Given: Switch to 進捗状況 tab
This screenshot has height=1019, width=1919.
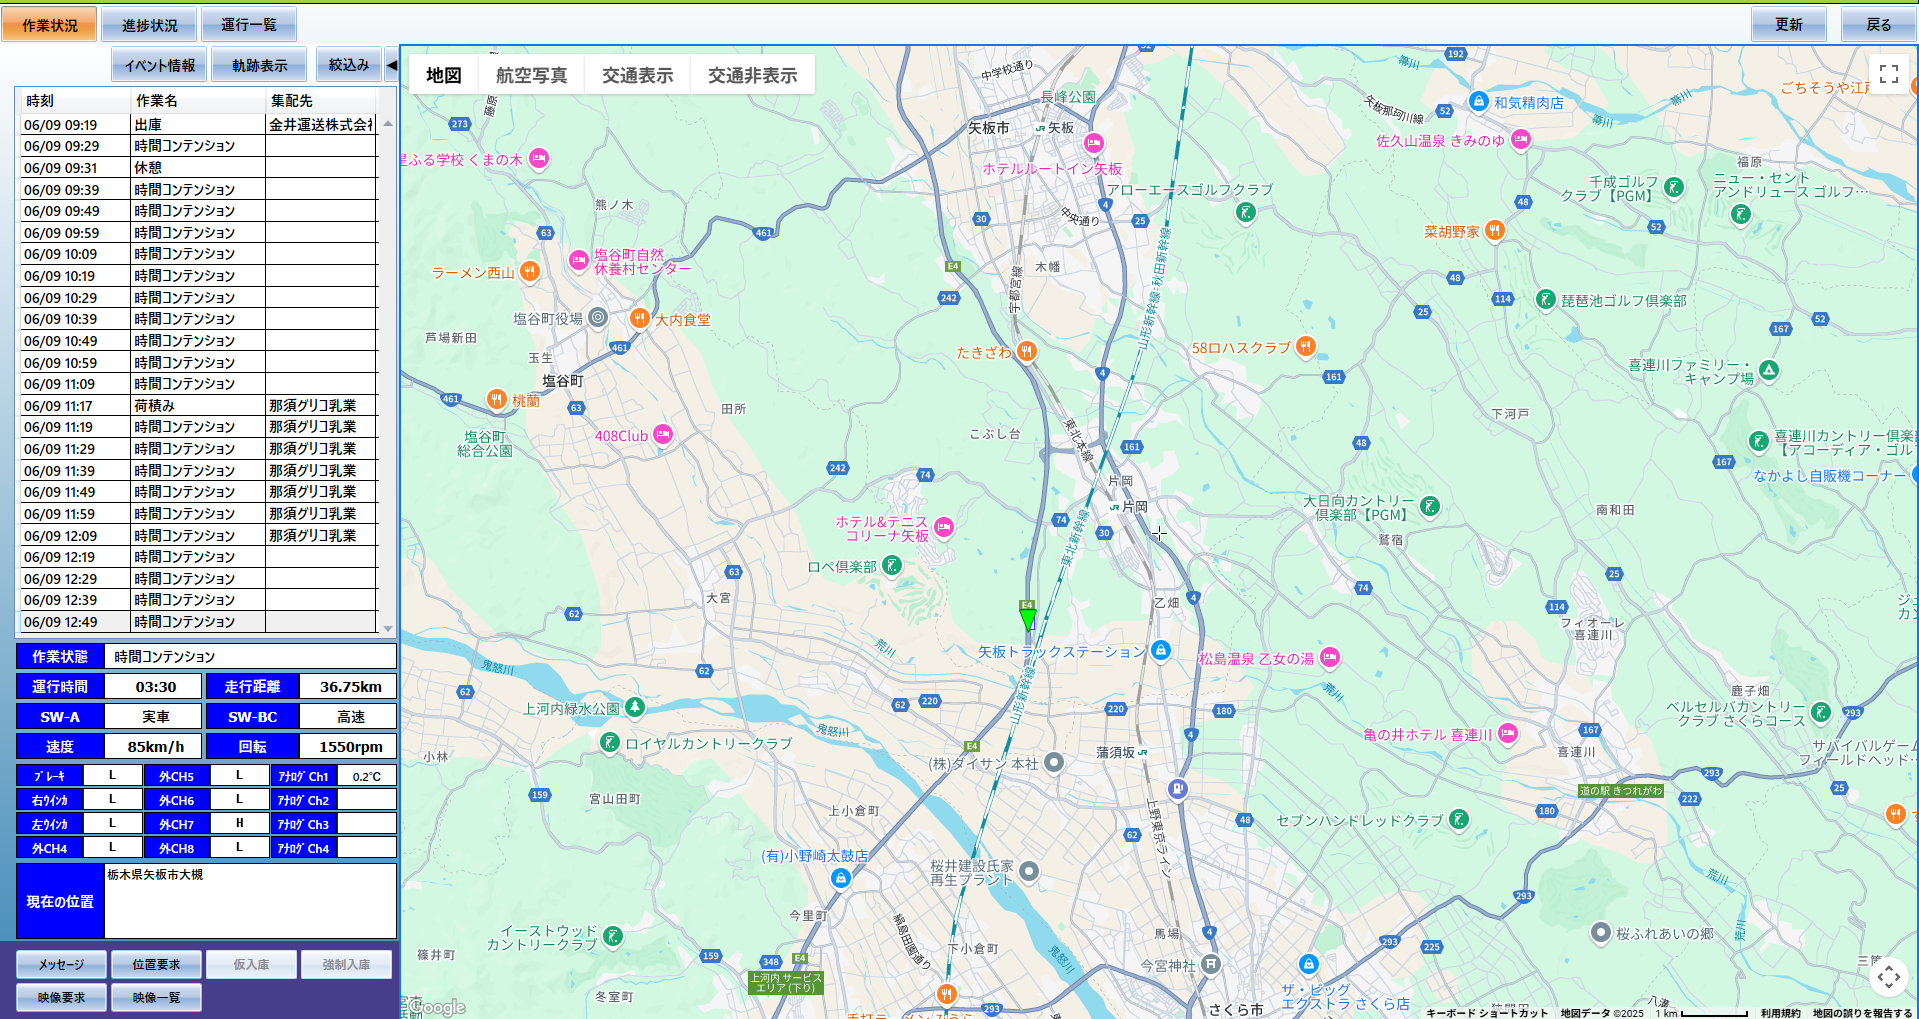Looking at the screenshot, I should tap(150, 24).
